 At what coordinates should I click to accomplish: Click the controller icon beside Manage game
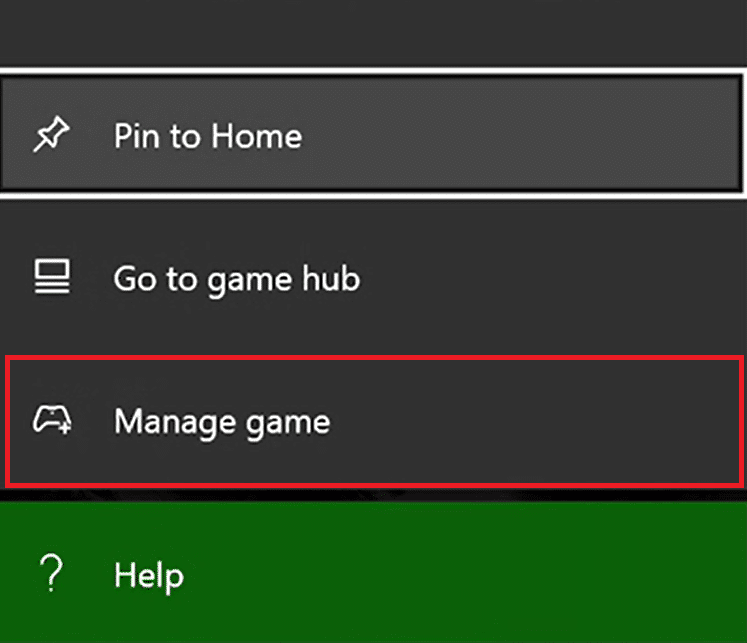pyautogui.click(x=50, y=421)
